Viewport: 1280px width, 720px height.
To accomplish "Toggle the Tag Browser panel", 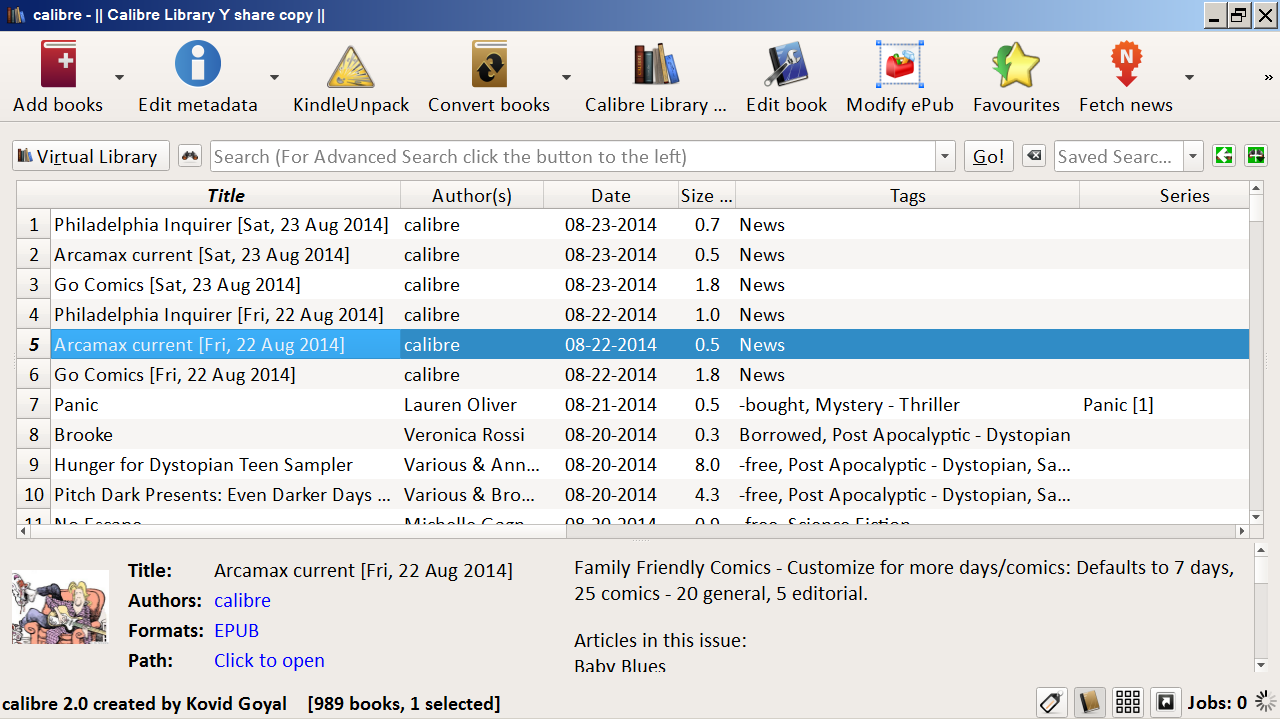I will tap(1051, 702).
